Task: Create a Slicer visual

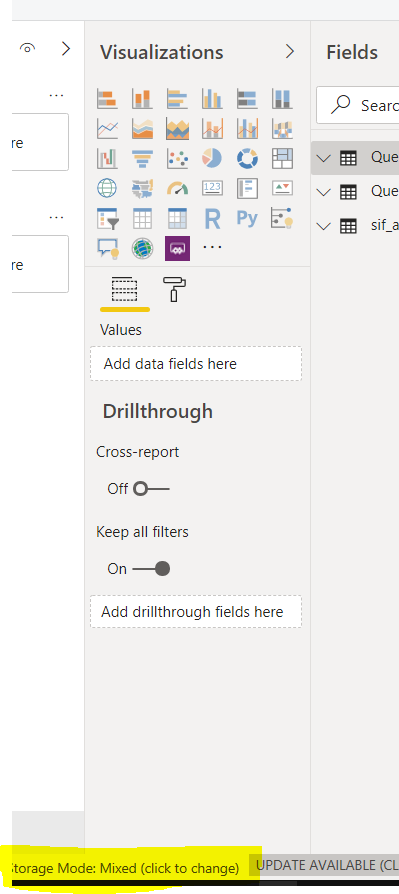Action: pos(107,218)
